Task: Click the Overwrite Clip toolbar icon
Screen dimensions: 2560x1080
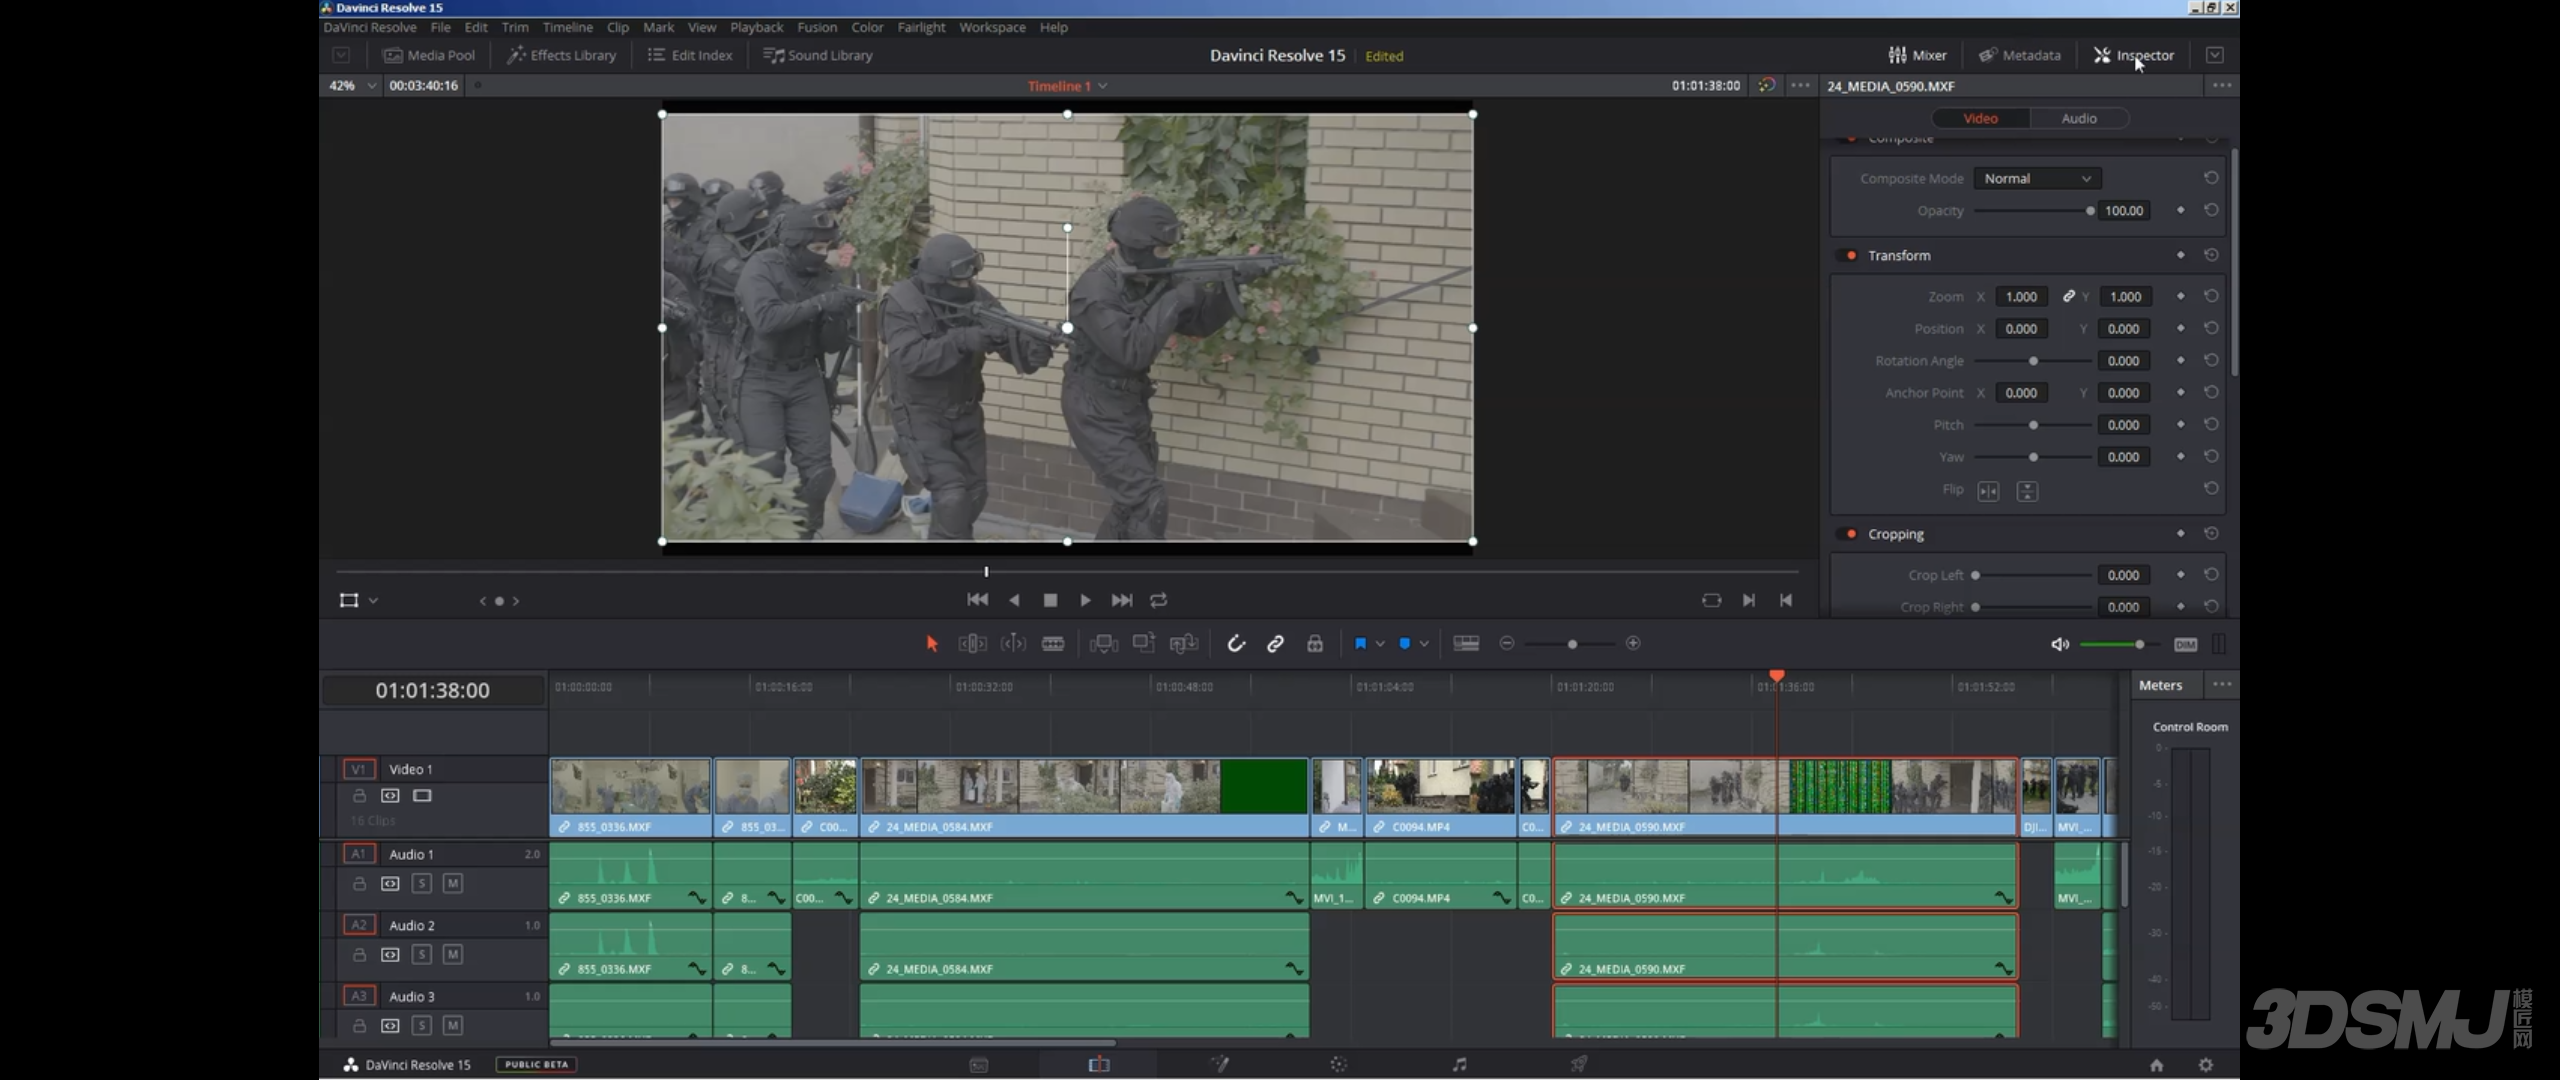Action: coord(1143,643)
